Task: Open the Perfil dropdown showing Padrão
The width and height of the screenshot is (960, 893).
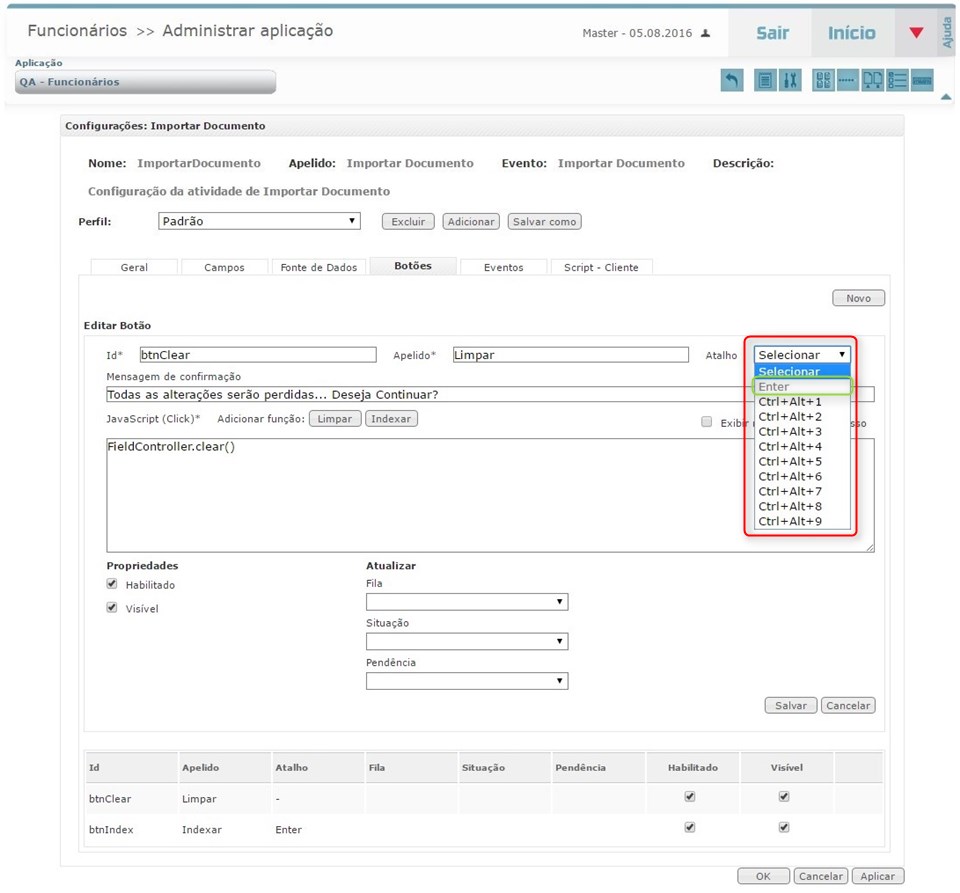Action: (259, 221)
